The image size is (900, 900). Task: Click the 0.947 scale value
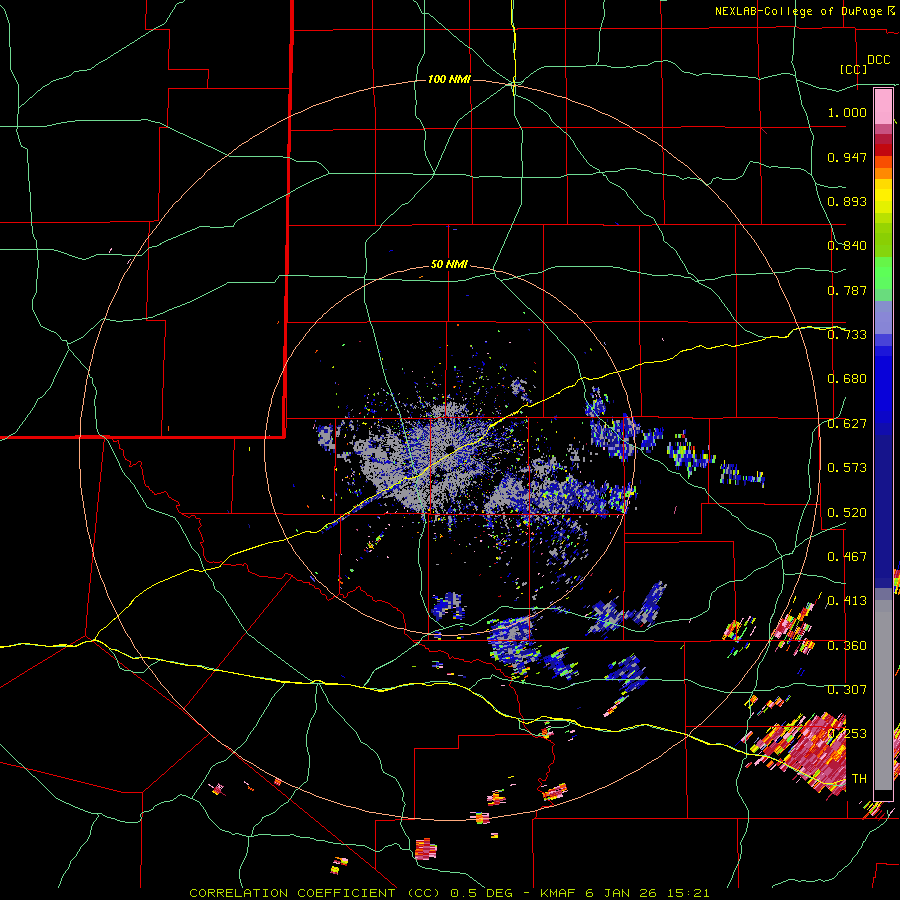[x=847, y=157]
